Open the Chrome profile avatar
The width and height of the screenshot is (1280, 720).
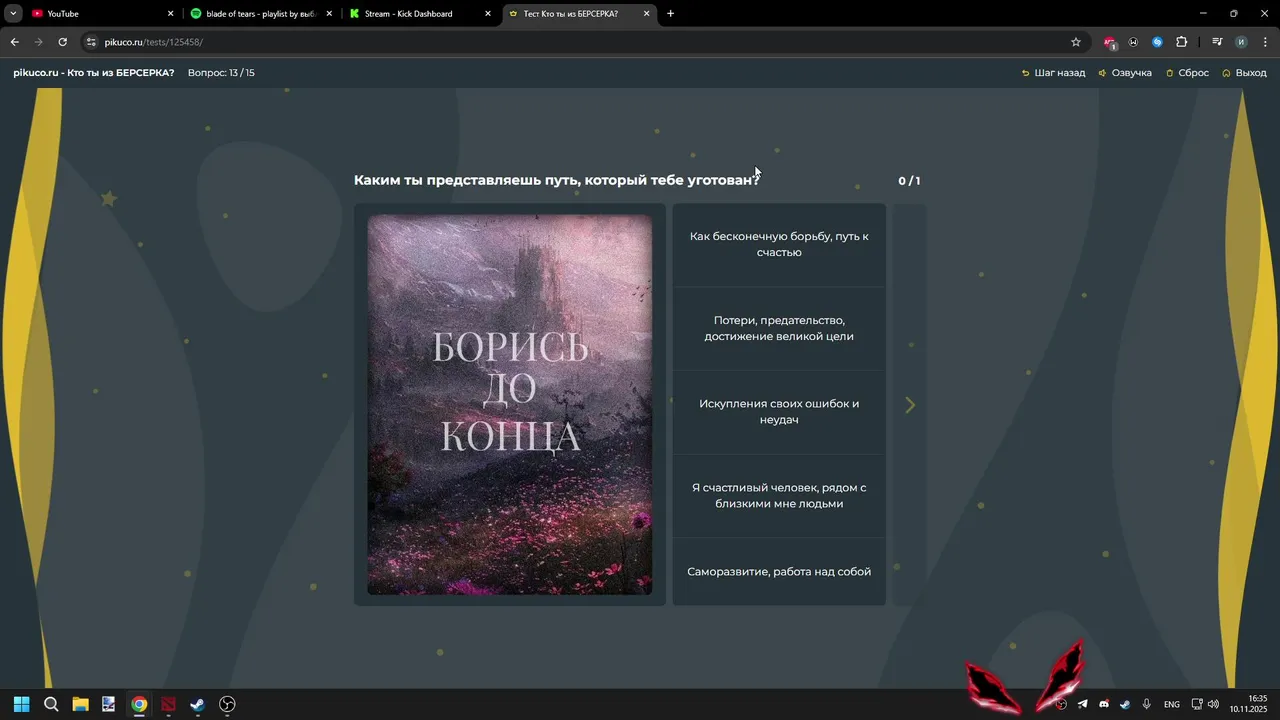1241,42
